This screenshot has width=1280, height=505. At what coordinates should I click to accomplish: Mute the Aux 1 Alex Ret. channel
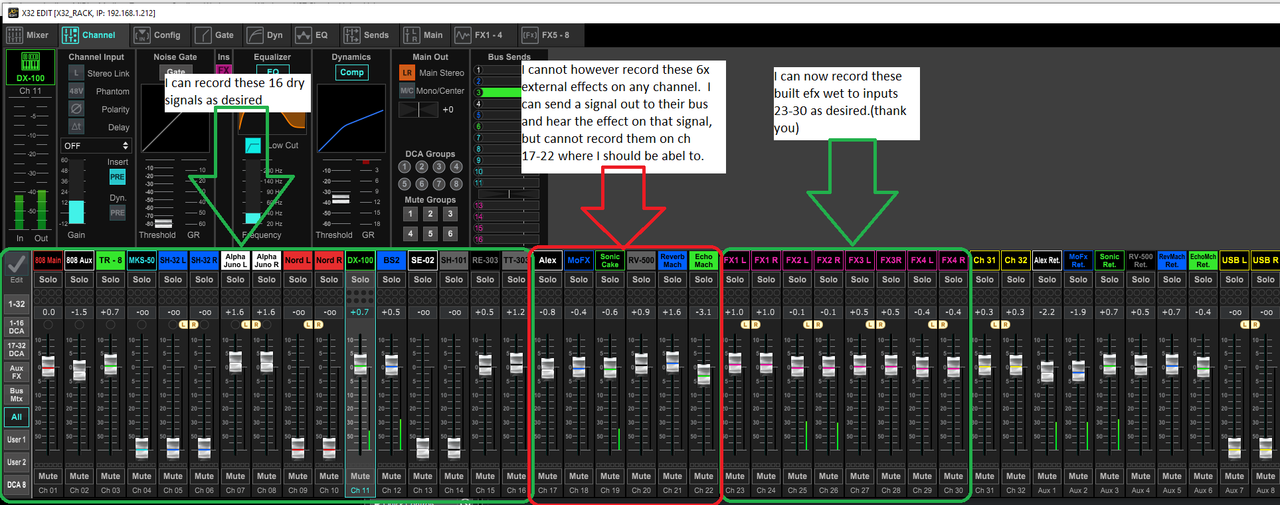coord(1047,476)
